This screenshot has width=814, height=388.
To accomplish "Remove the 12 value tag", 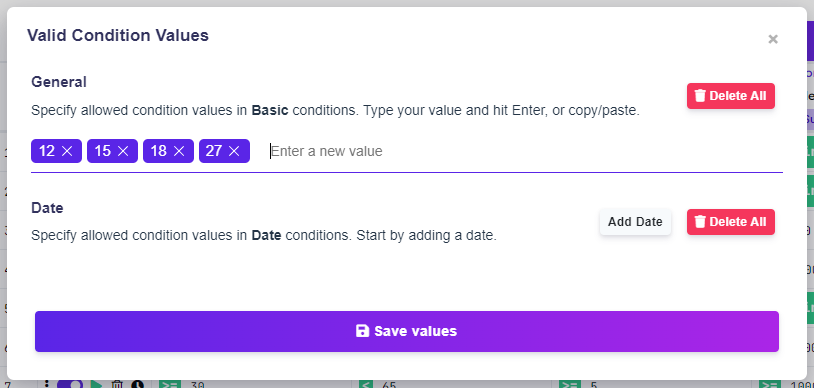I will (x=67, y=151).
